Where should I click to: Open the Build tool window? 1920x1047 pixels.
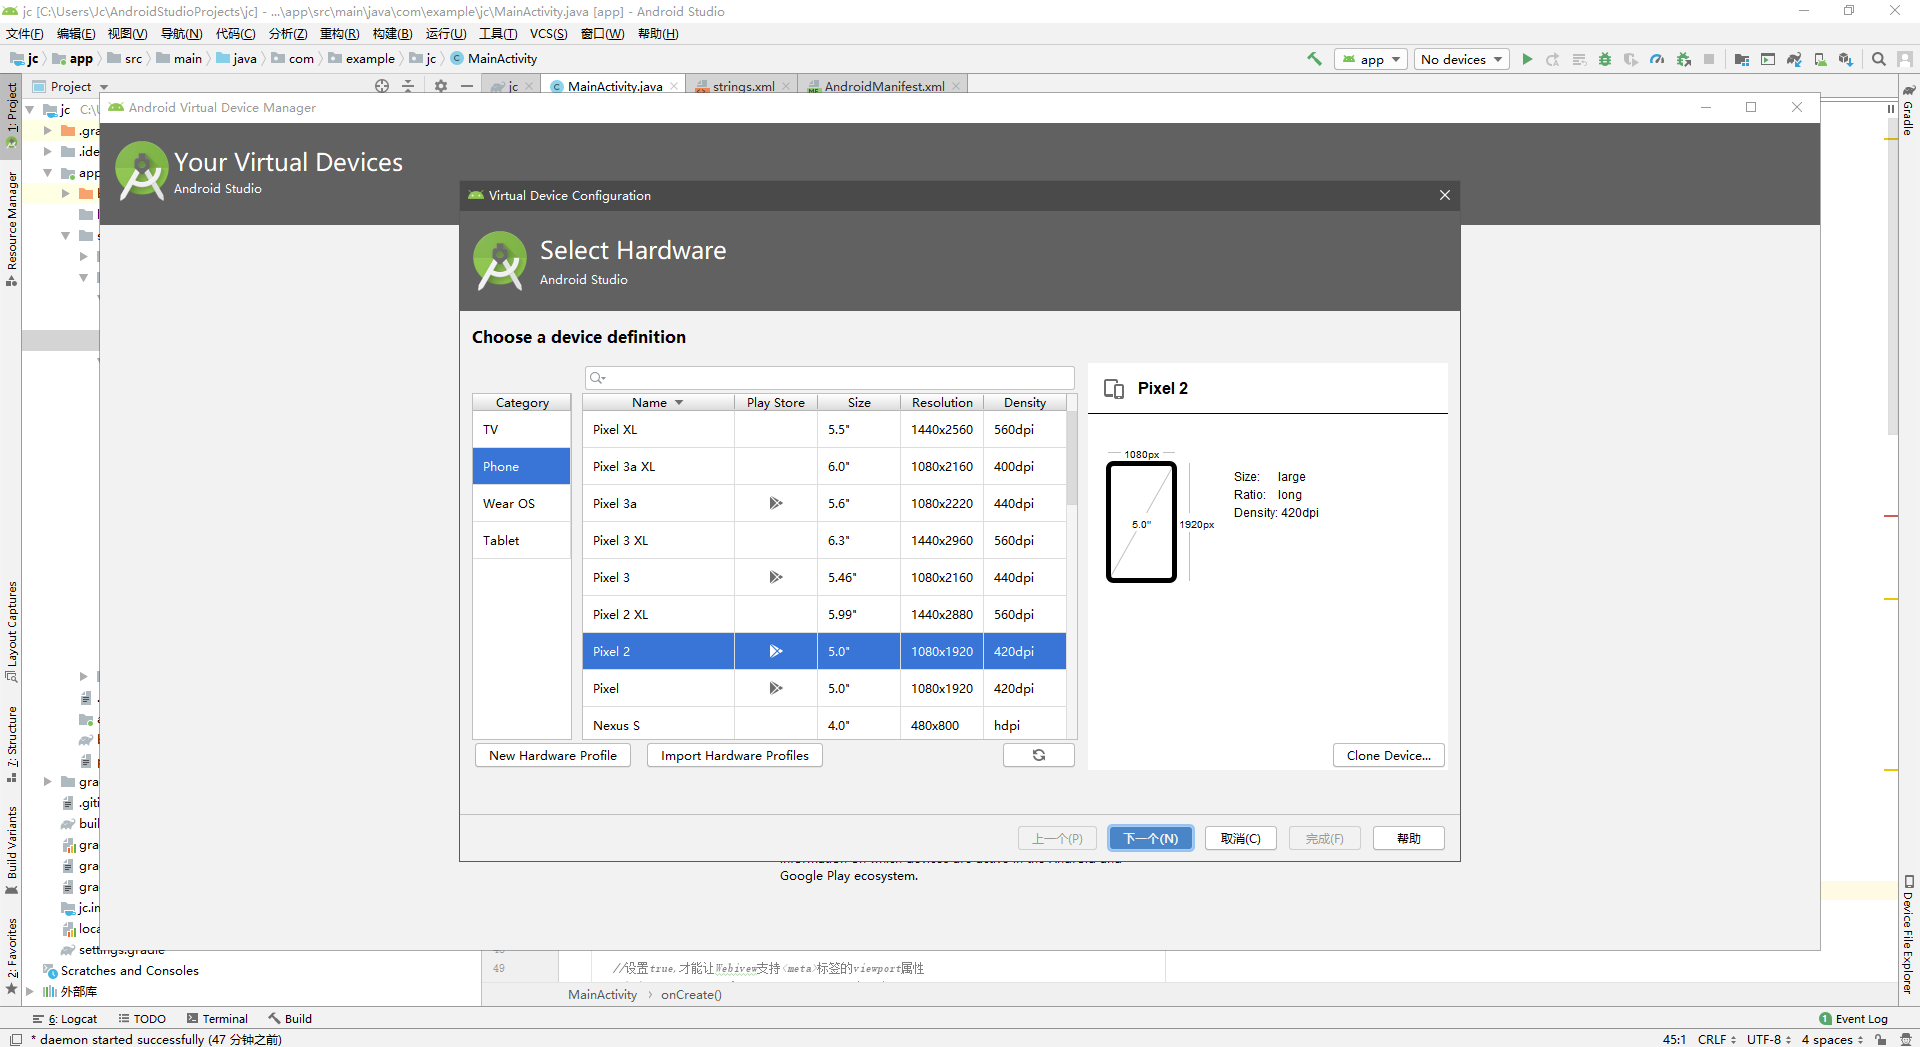pyautogui.click(x=290, y=1018)
